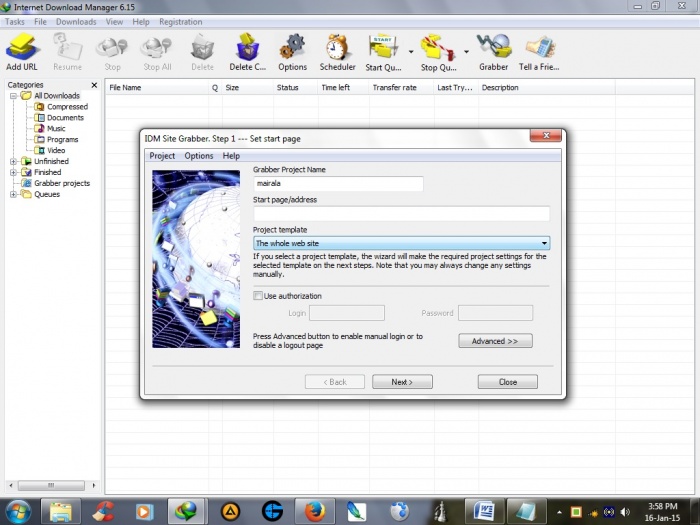Focus the Grabber Project Name field
Screen dimensions: 700x525
(x=338, y=183)
